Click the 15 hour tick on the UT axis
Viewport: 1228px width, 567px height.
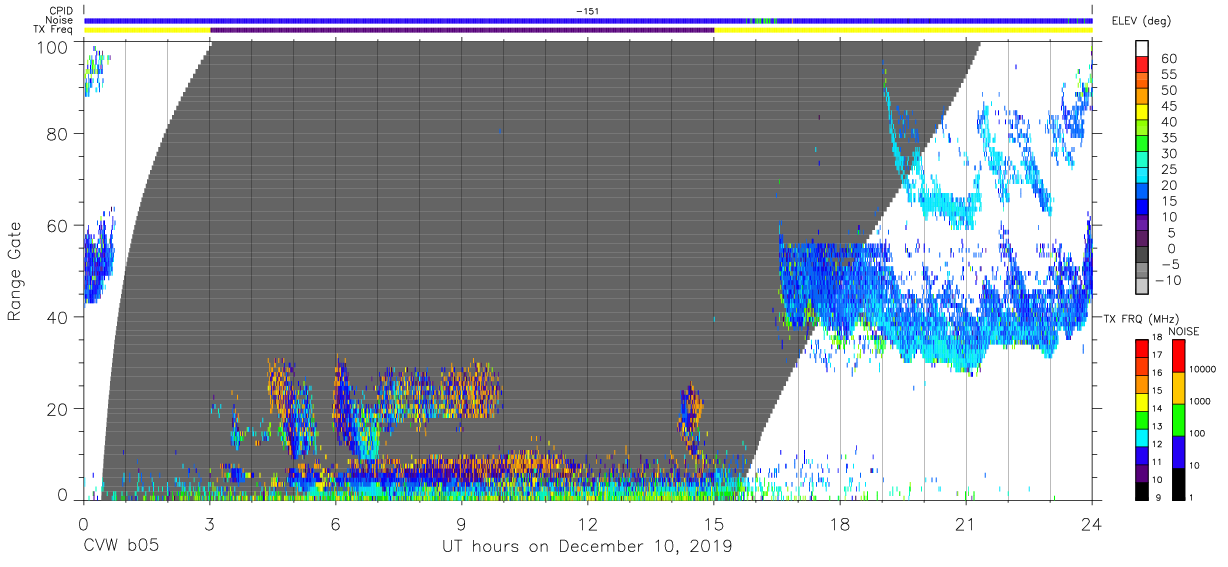[x=714, y=523]
